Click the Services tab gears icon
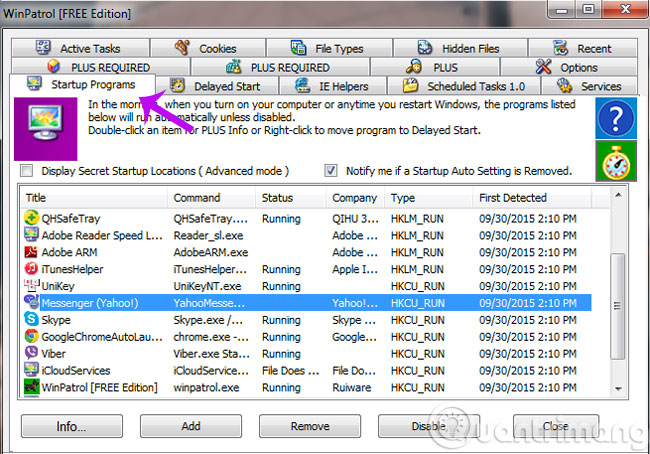Viewport: 650px width, 454px height. pos(564,86)
